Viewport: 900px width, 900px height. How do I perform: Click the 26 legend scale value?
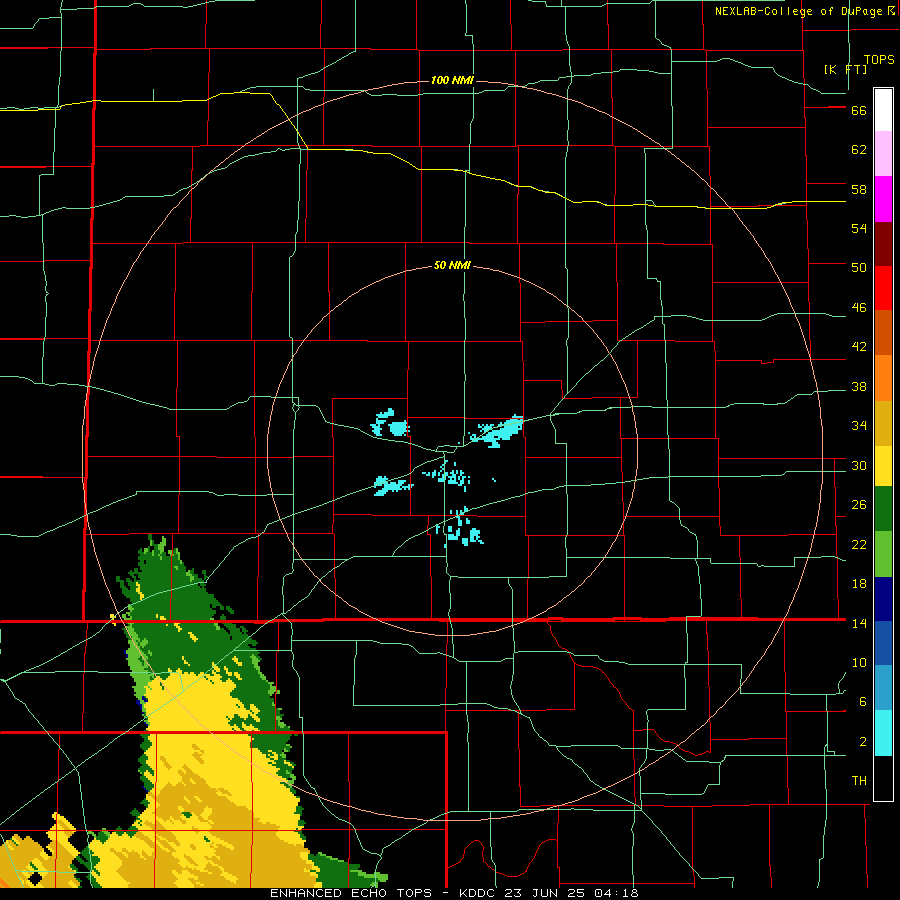[x=859, y=505]
